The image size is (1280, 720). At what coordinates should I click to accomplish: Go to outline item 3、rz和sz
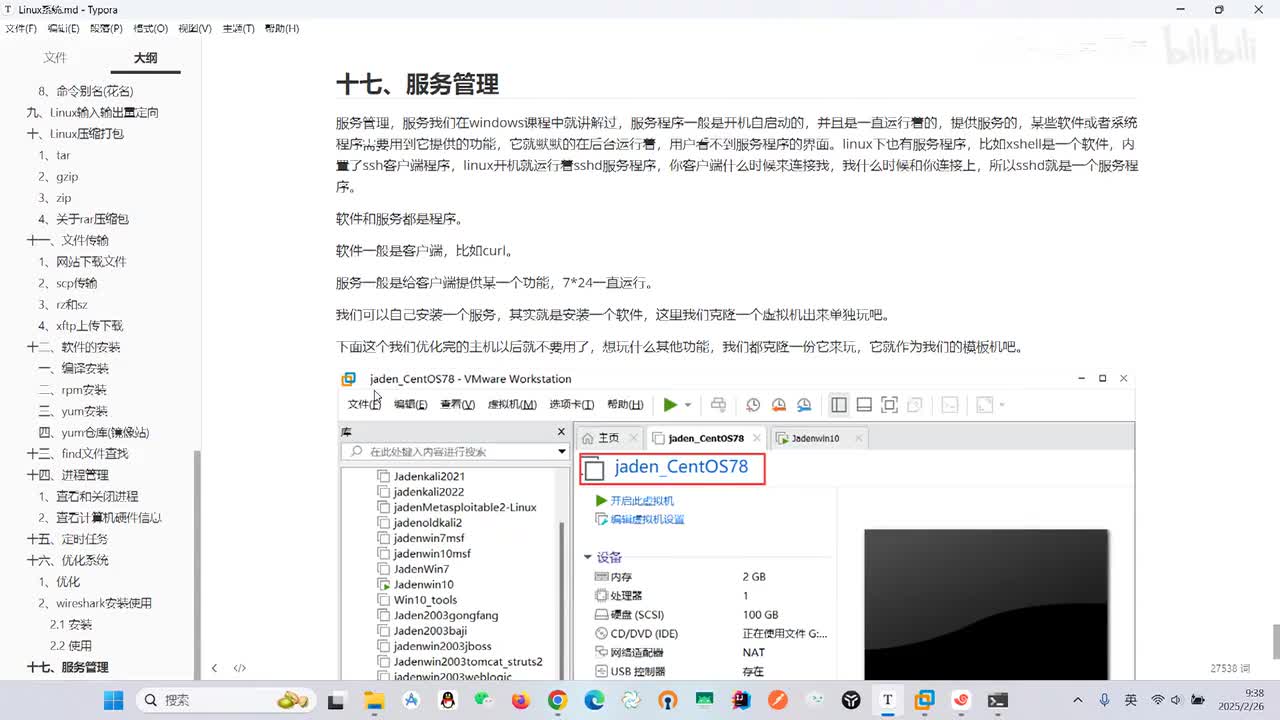click(64, 304)
